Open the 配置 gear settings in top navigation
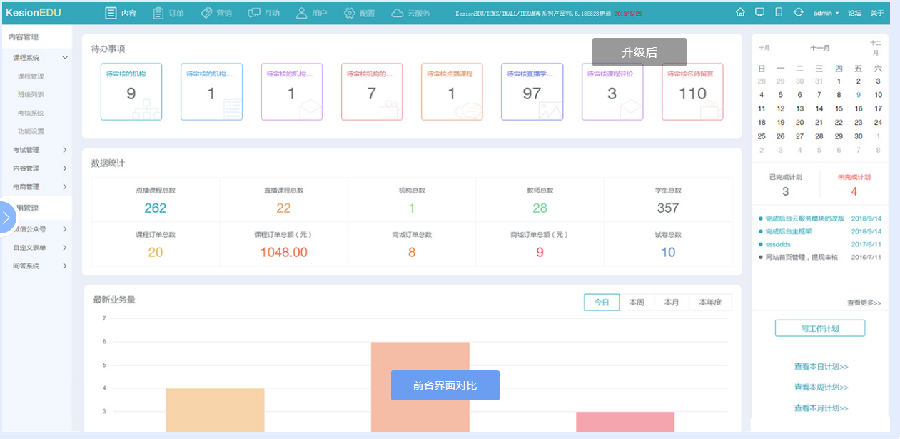900x439 pixels. click(x=357, y=13)
